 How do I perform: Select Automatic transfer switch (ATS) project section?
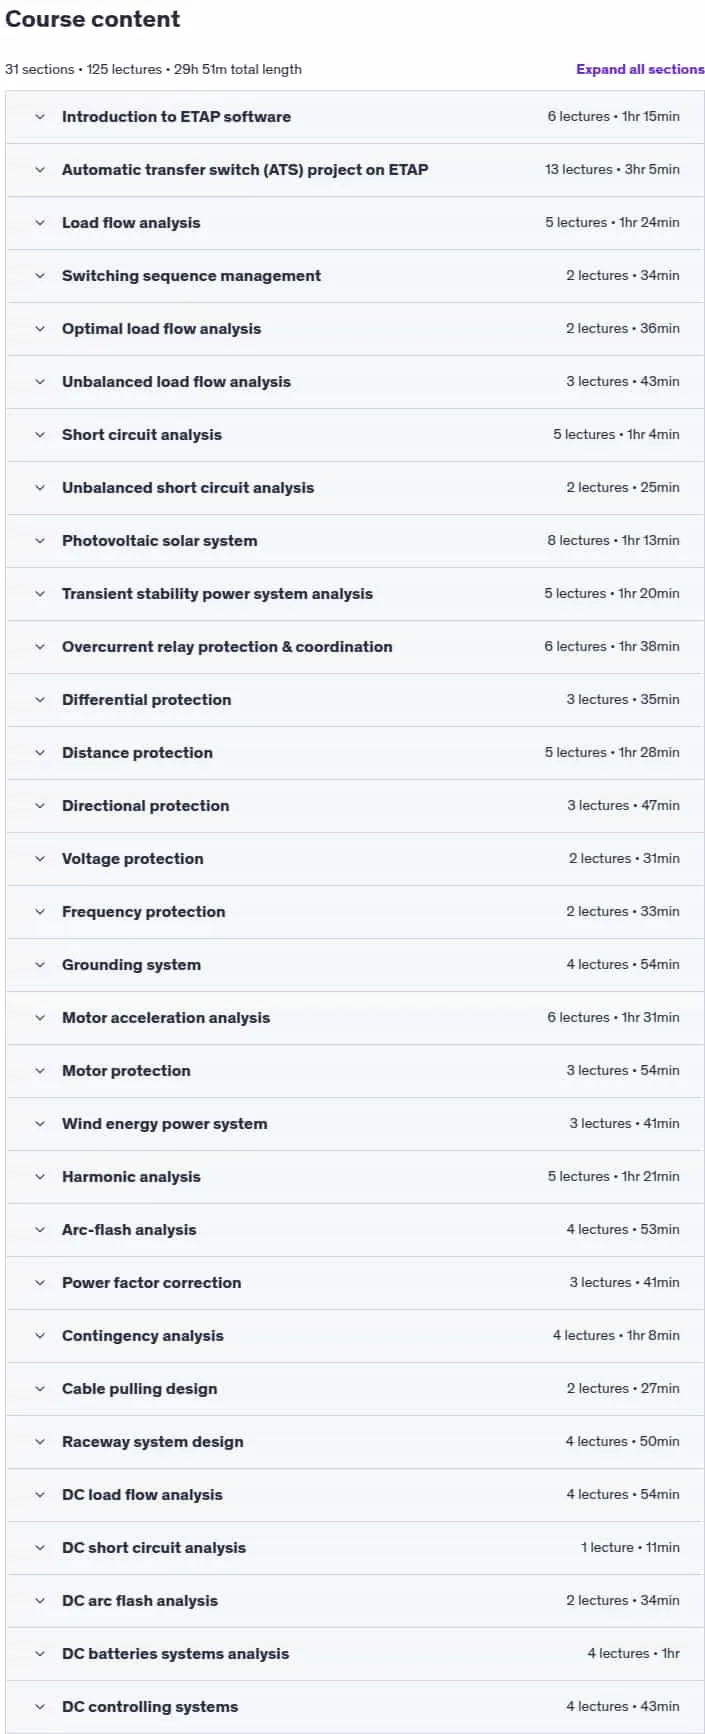[x=245, y=170]
